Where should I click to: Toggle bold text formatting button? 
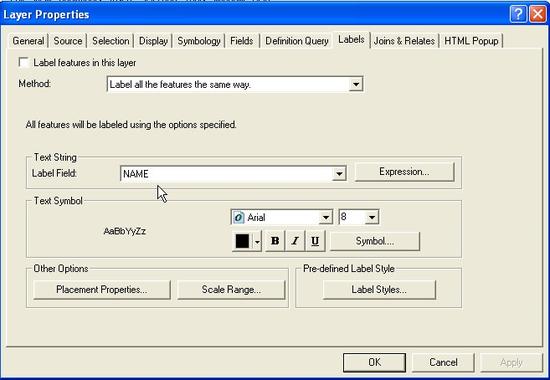point(275,241)
